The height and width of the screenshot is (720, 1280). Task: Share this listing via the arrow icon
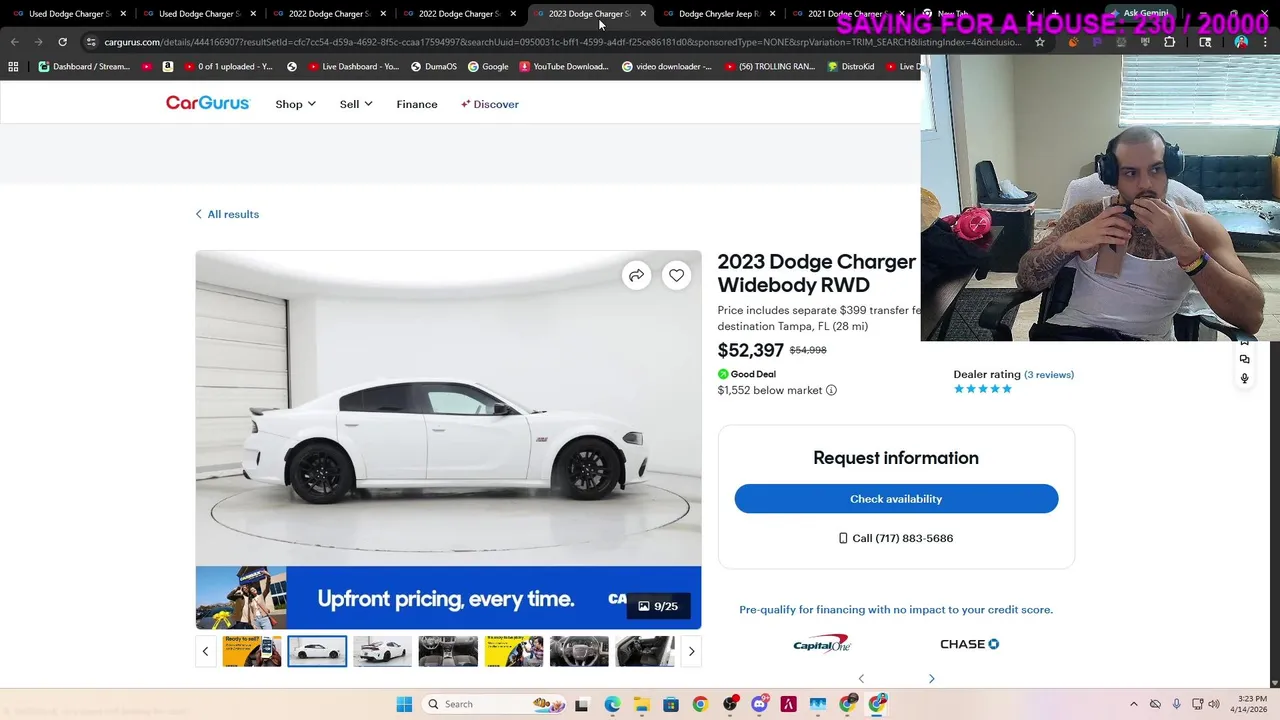(636, 275)
